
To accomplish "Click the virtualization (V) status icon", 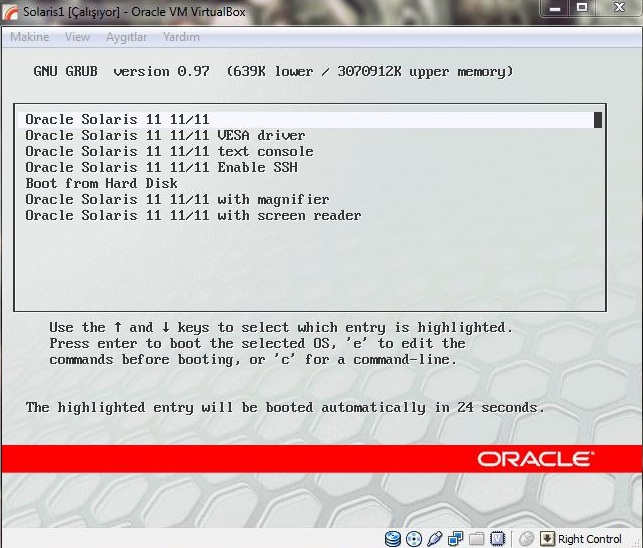I will pos(497,539).
